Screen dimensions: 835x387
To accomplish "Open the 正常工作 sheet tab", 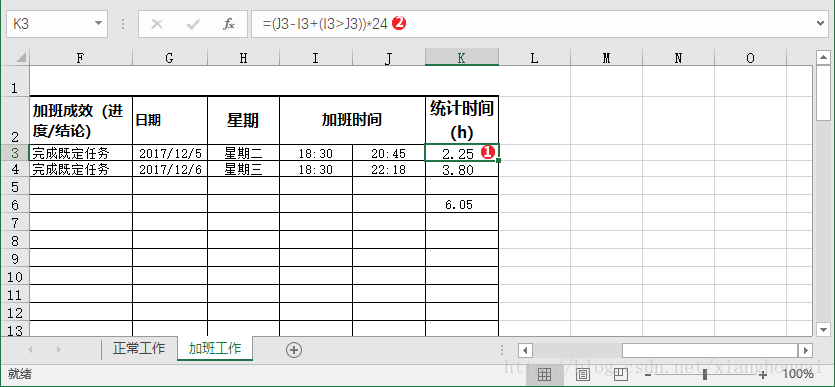I will (x=139, y=349).
